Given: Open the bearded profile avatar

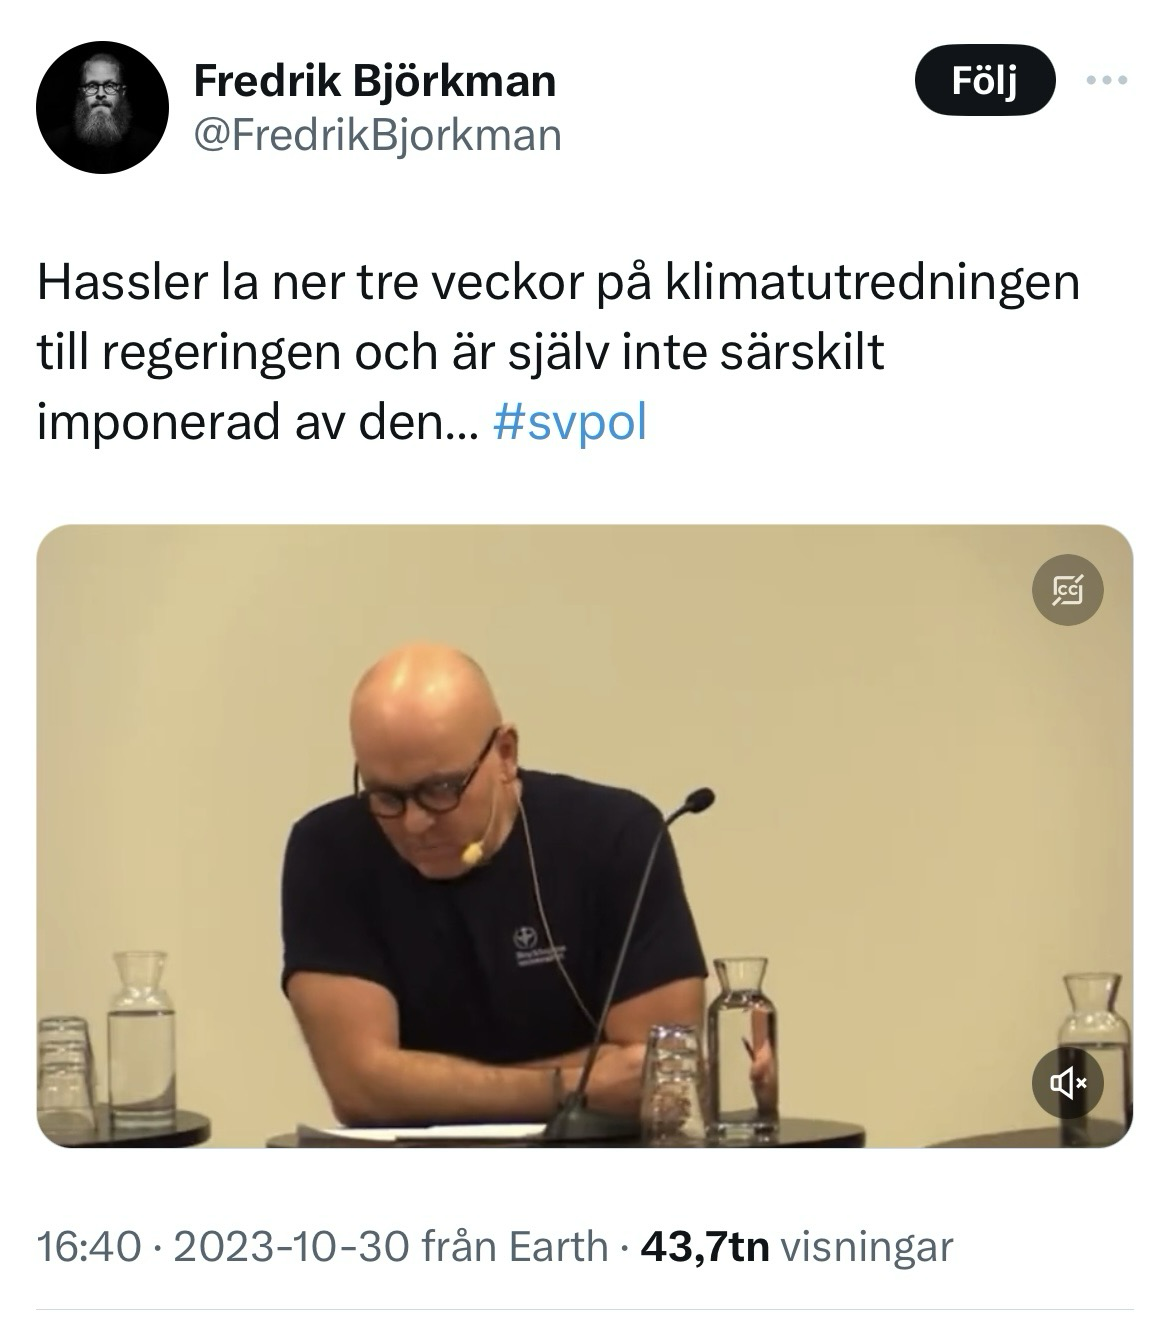Looking at the screenshot, I should click(x=102, y=108).
